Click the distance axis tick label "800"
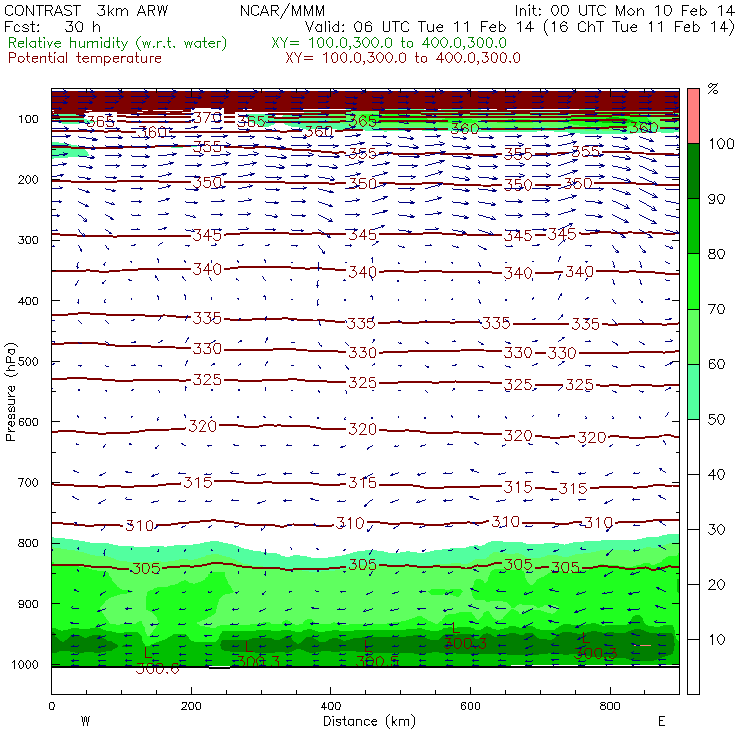740x740 pixels. coord(610,706)
